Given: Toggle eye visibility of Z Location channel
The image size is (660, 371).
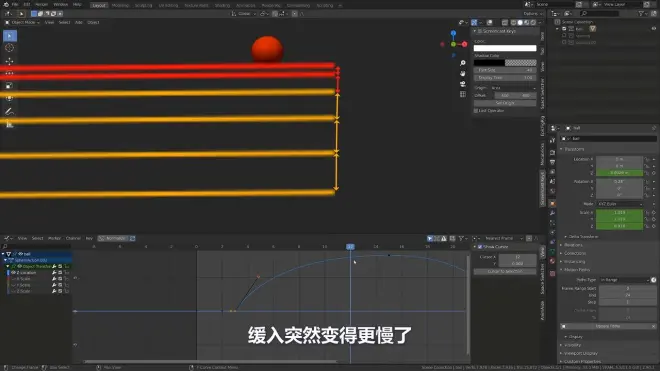Looking at the screenshot, I should click(13, 272).
